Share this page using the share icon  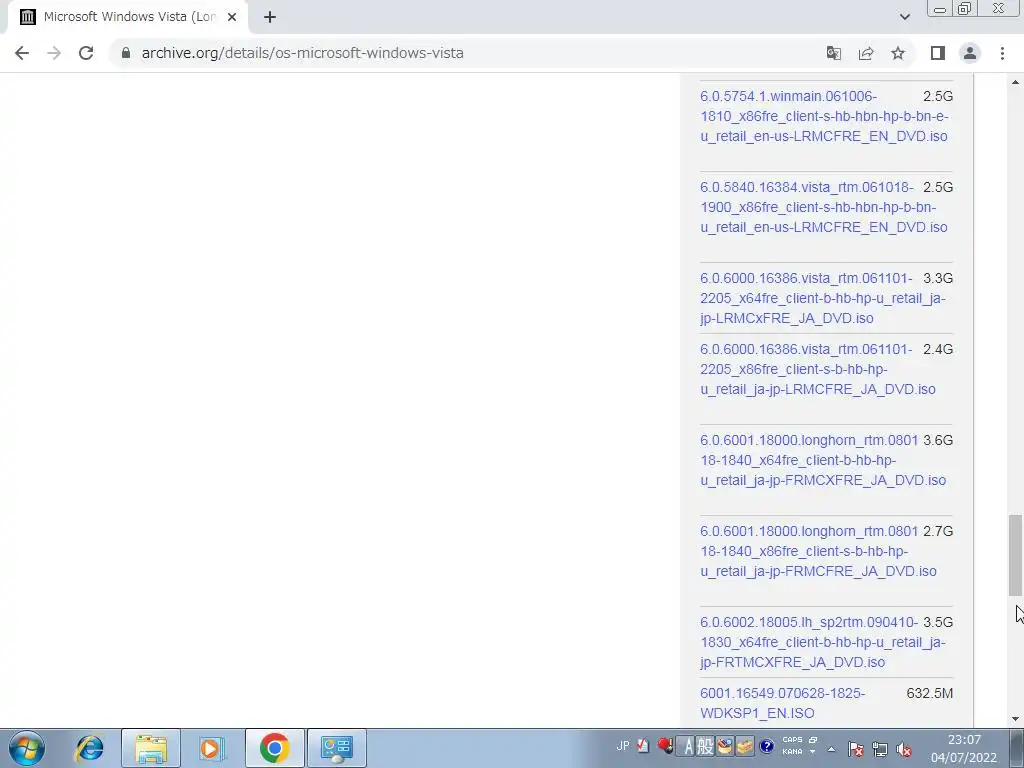(x=866, y=53)
